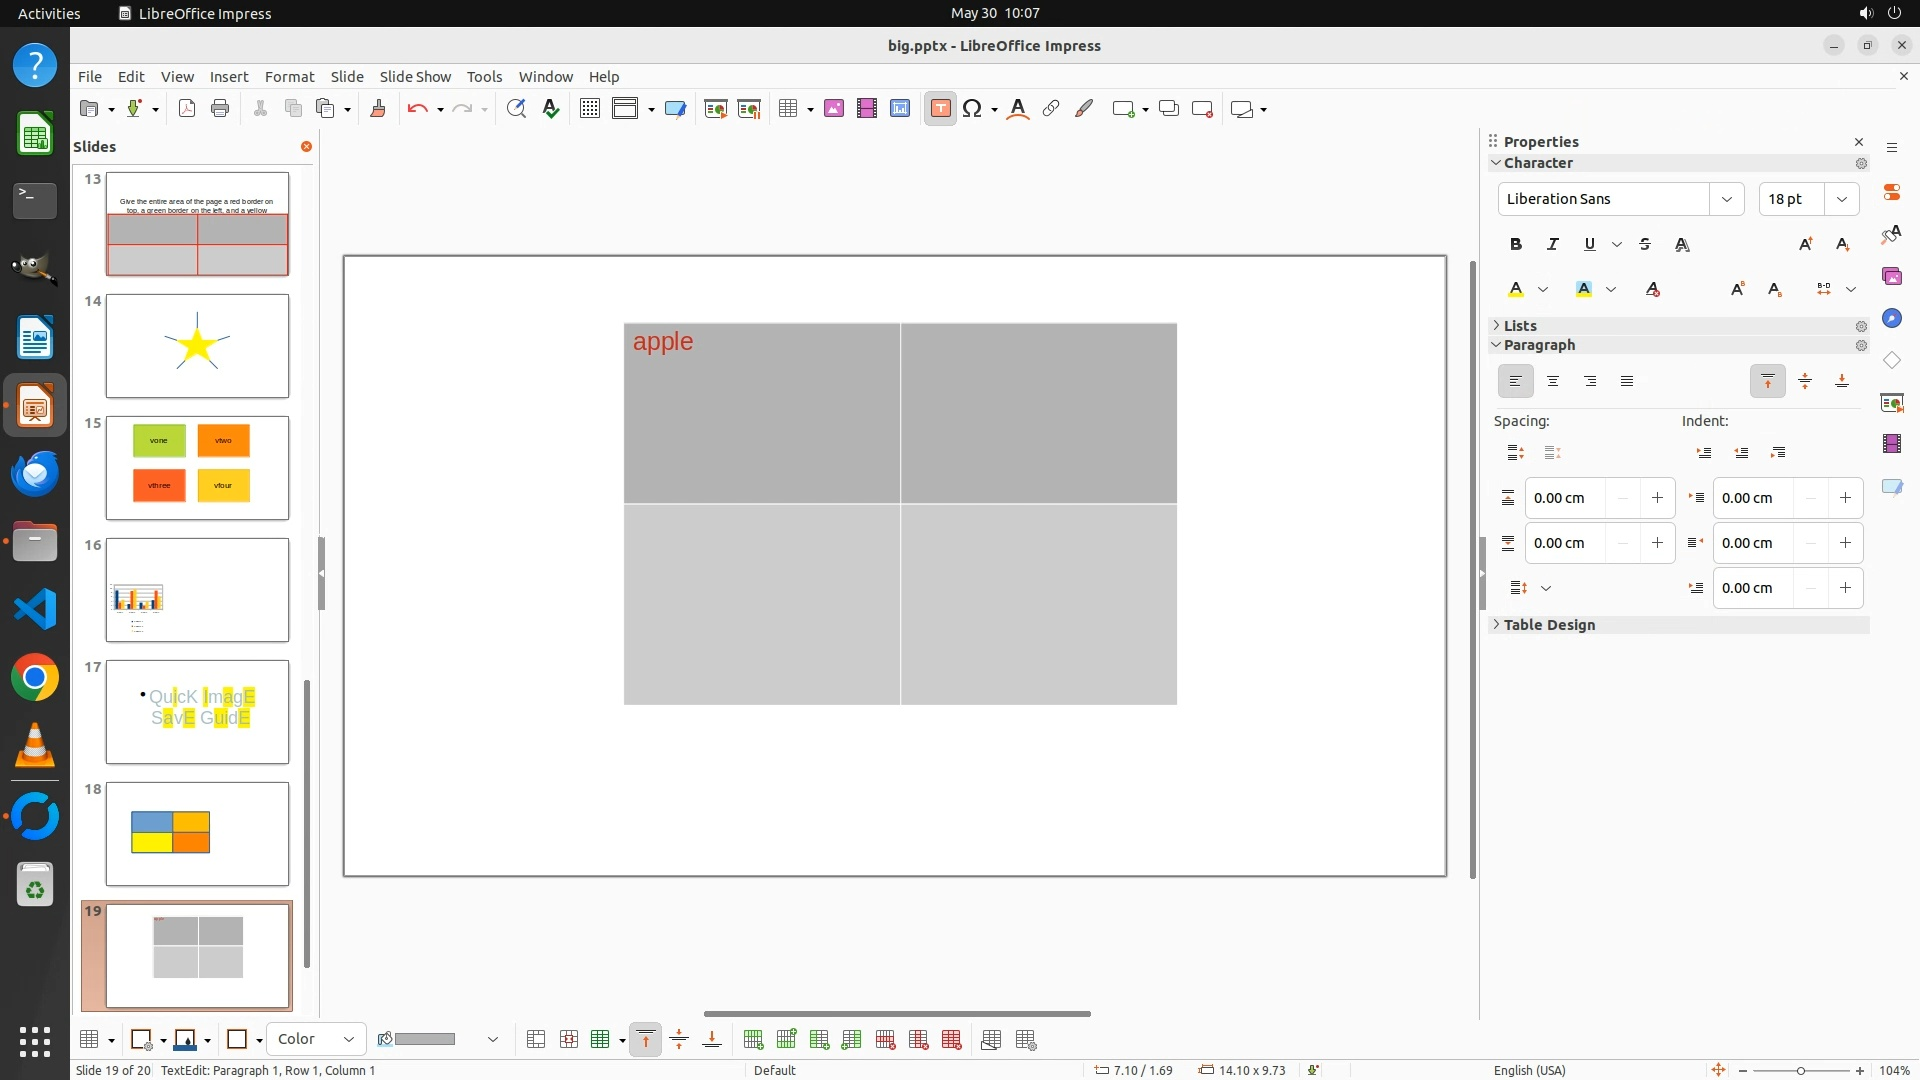Increase above paragraph spacing with plus

(1657, 498)
